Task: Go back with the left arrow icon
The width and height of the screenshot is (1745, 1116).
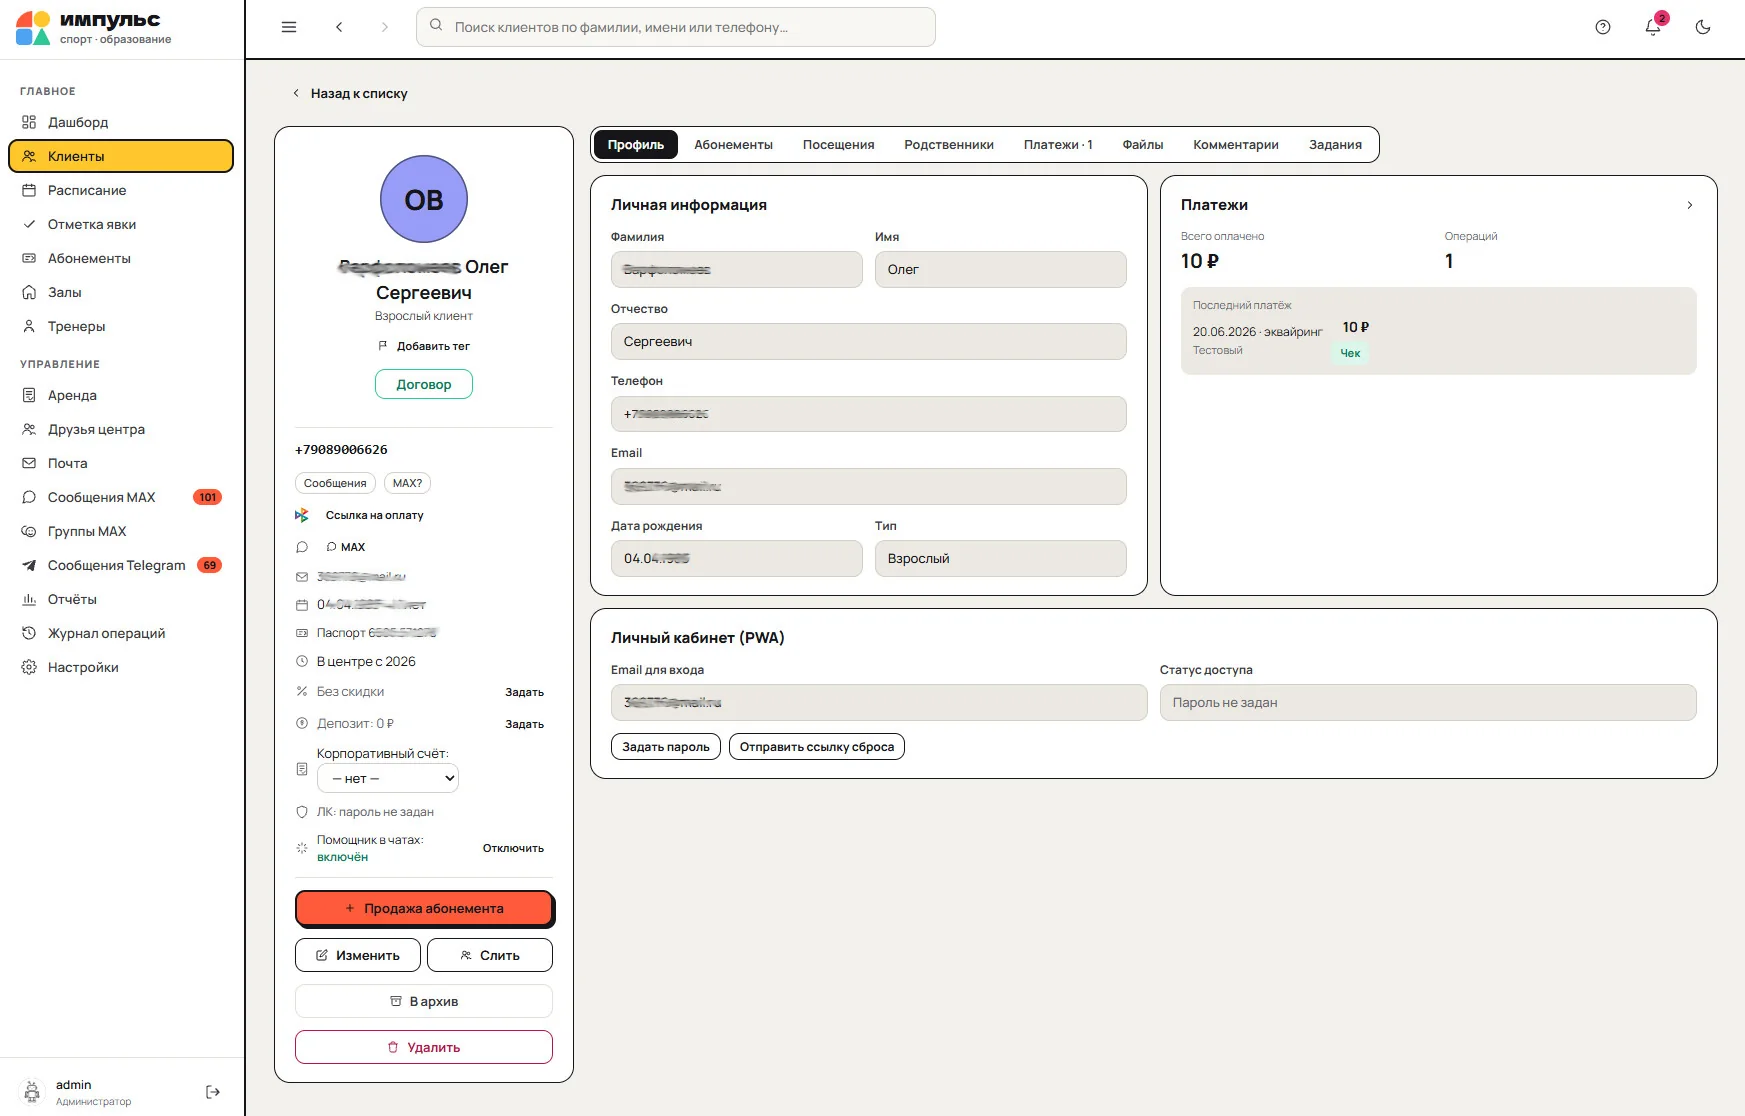Action: 339,27
